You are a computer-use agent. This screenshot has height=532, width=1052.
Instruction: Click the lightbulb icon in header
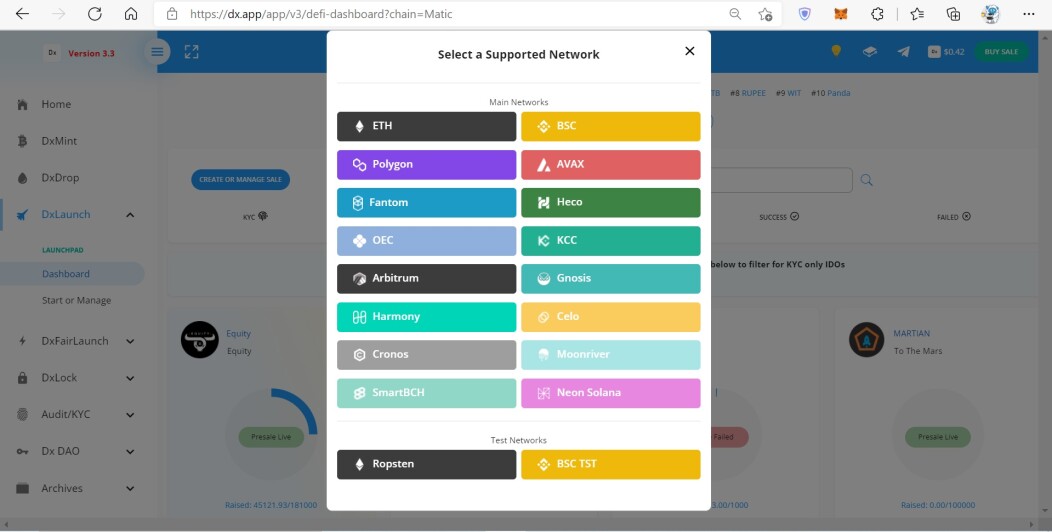[836, 51]
